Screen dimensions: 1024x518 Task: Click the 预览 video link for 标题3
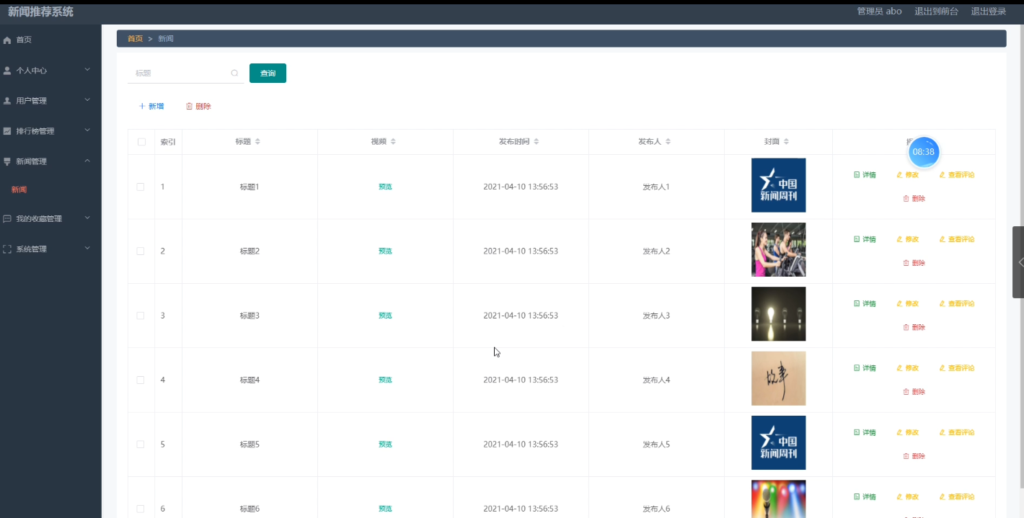pyautogui.click(x=385, y=316)
